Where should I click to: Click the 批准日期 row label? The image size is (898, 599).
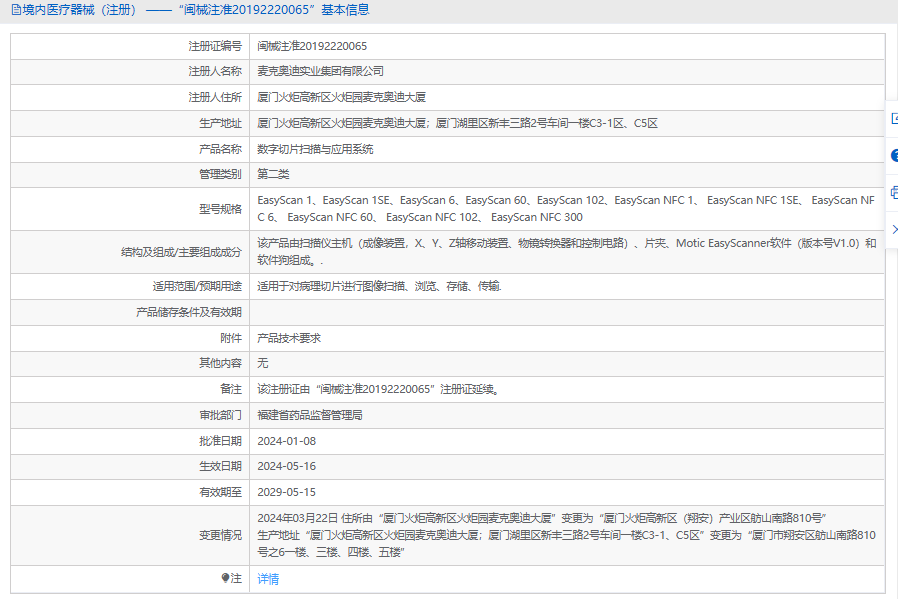pos(220,441)
